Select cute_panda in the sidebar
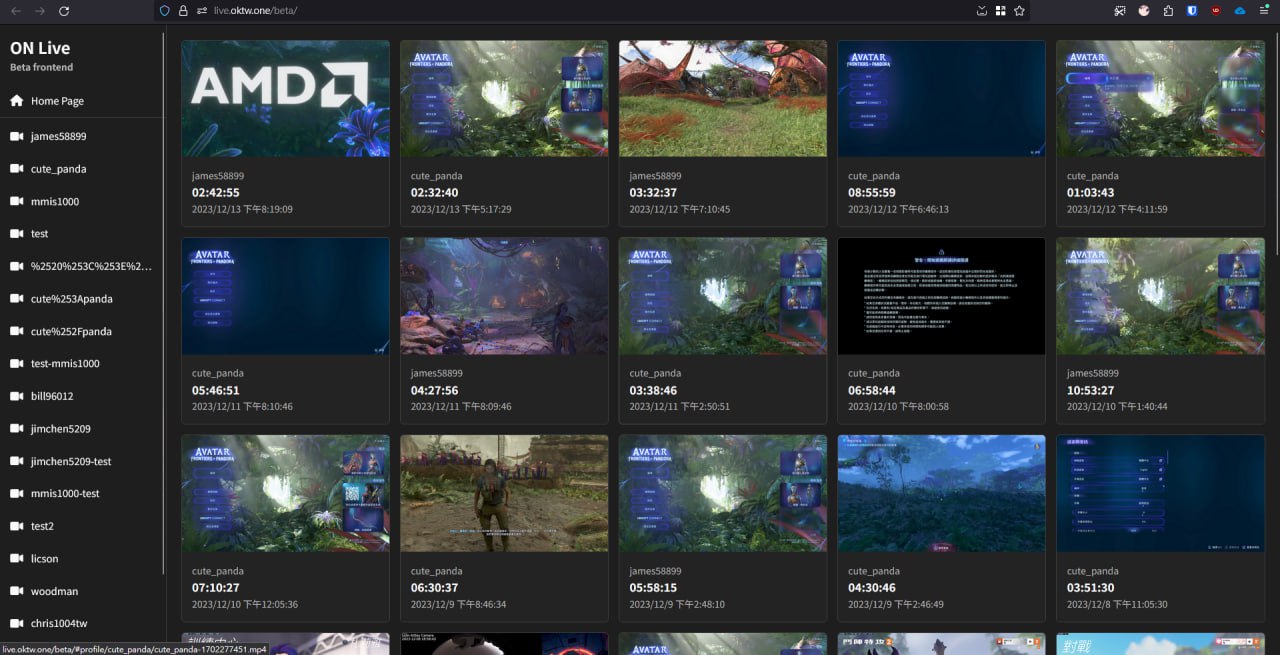The image size is (1280, 655). click(81, 169)
